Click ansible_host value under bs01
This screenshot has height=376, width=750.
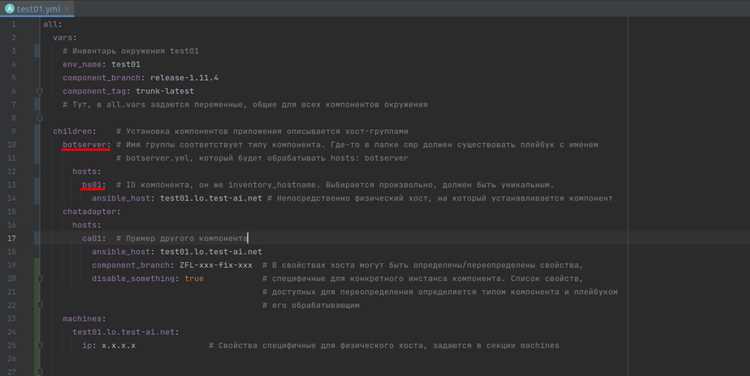(211, 198)
